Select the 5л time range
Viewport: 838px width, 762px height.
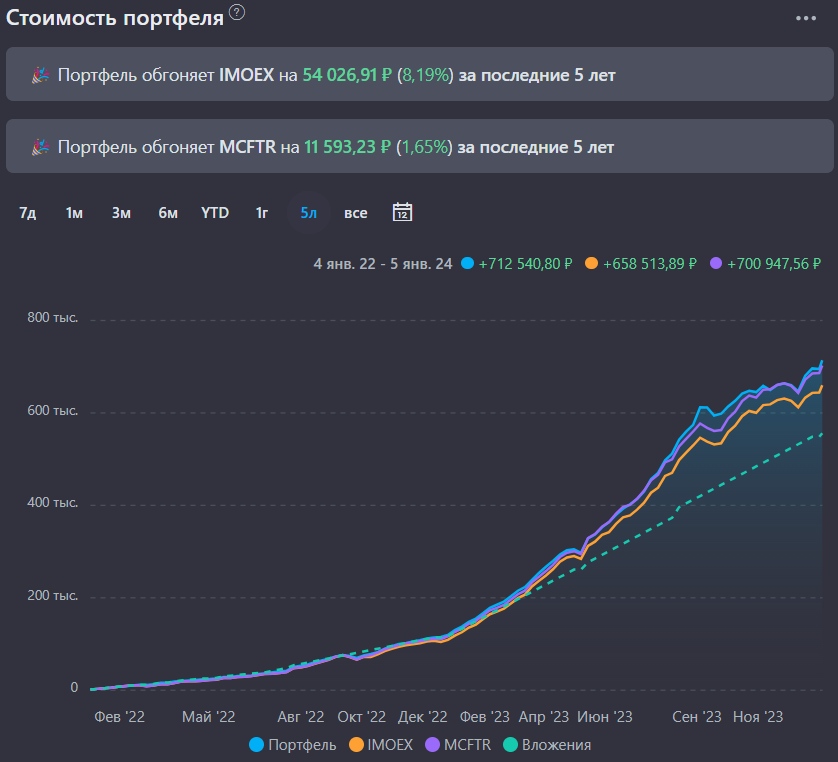308,213
